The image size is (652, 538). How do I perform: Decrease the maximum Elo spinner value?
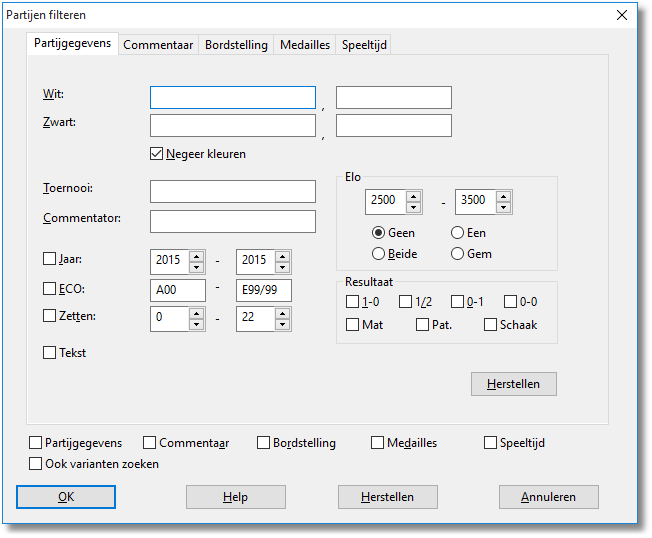click(503, 207)
